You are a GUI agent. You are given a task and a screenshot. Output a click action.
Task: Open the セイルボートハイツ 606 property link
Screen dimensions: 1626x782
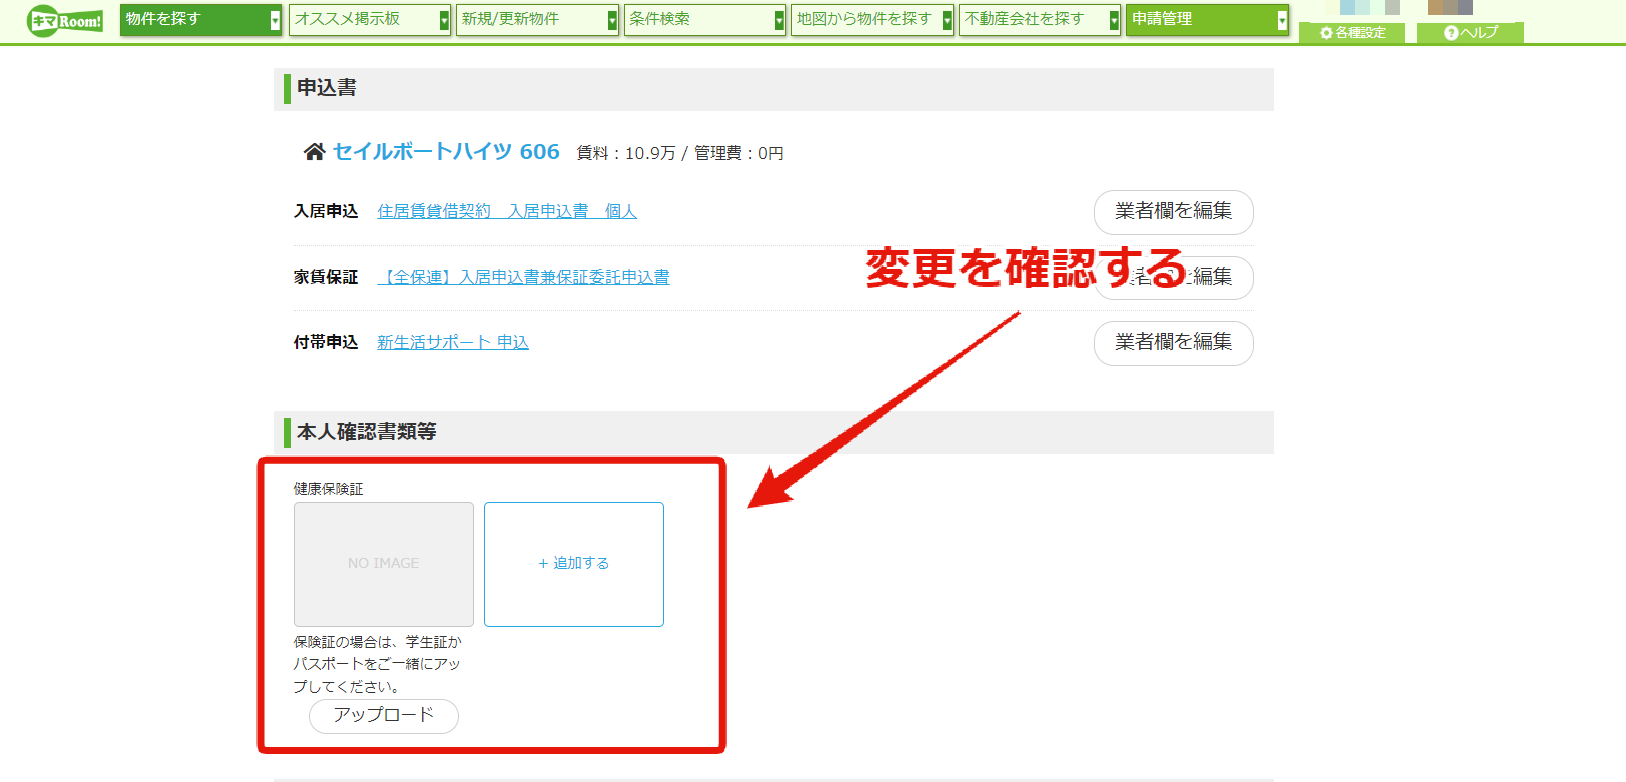446,152
